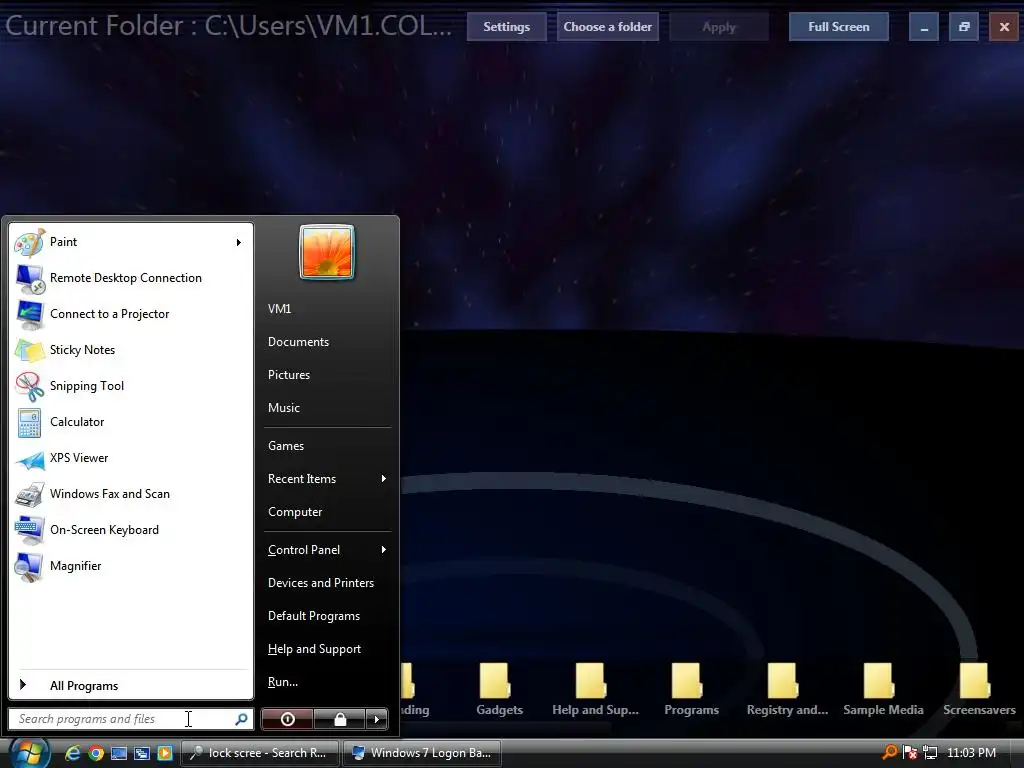Click the 11:03 PM clock
Image resolution: width=1024 pixels, height=768 pixels.
(x=971, y=753)
